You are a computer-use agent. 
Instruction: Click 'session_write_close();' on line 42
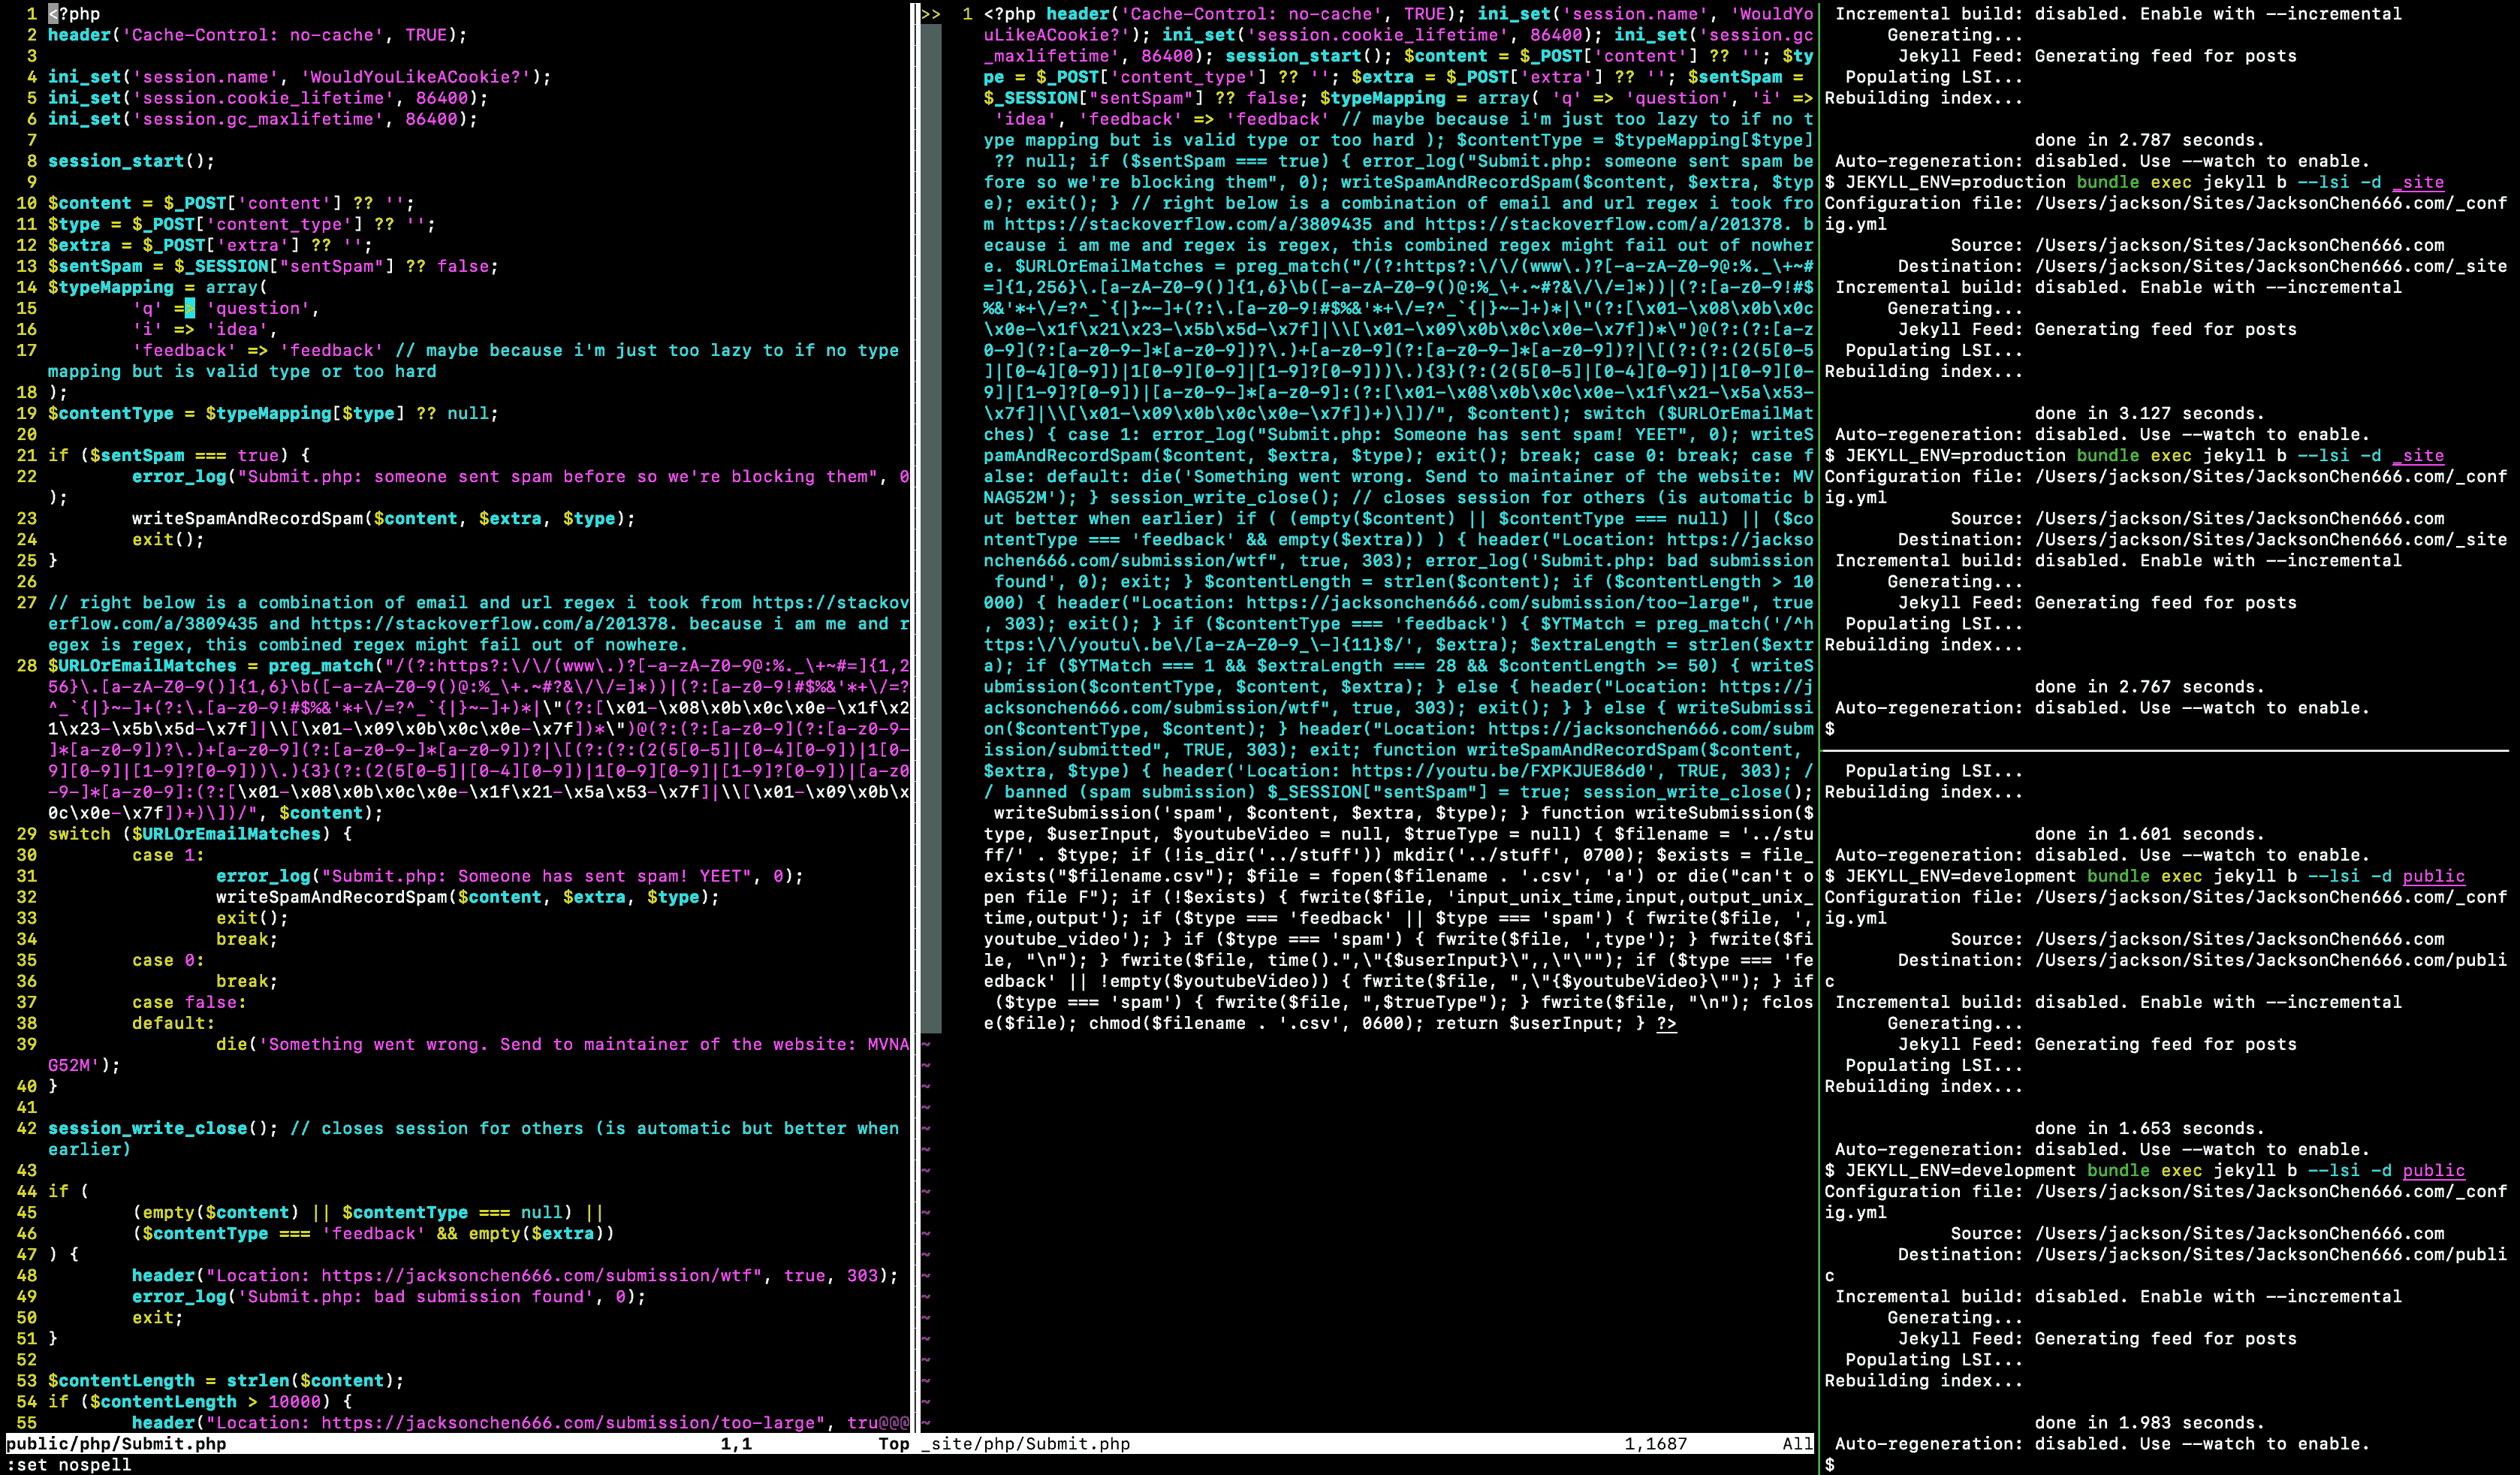(163, 1128)
